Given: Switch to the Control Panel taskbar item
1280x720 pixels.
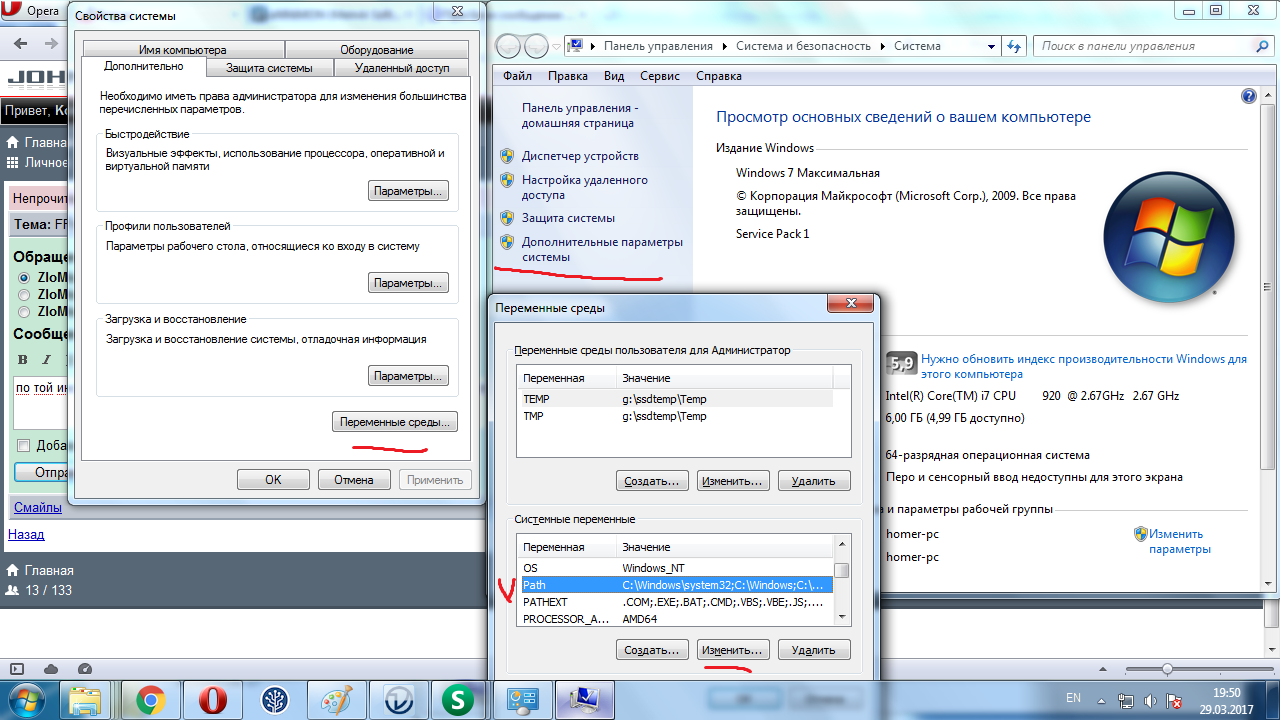Looking at the screenshot, I should point(522,699).
